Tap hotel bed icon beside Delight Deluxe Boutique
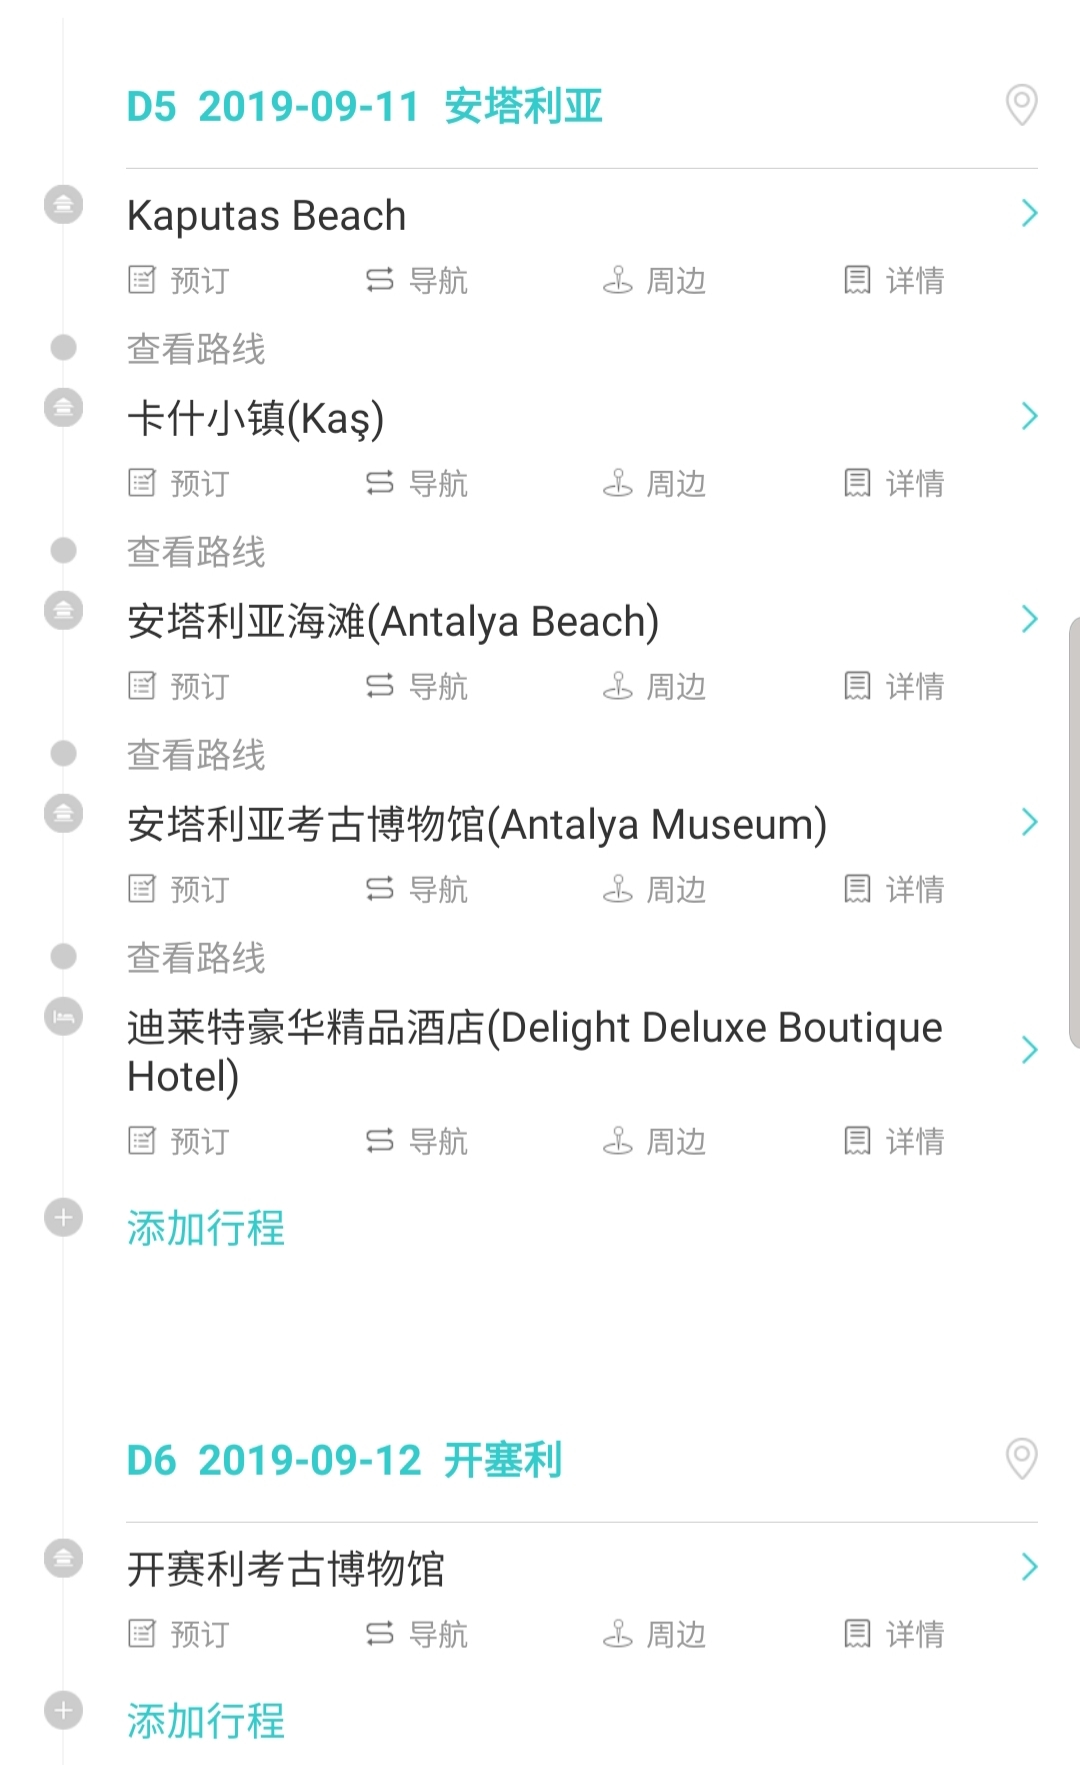Viewport: 1080px width, 1765px height. [x=64, y=1017]
